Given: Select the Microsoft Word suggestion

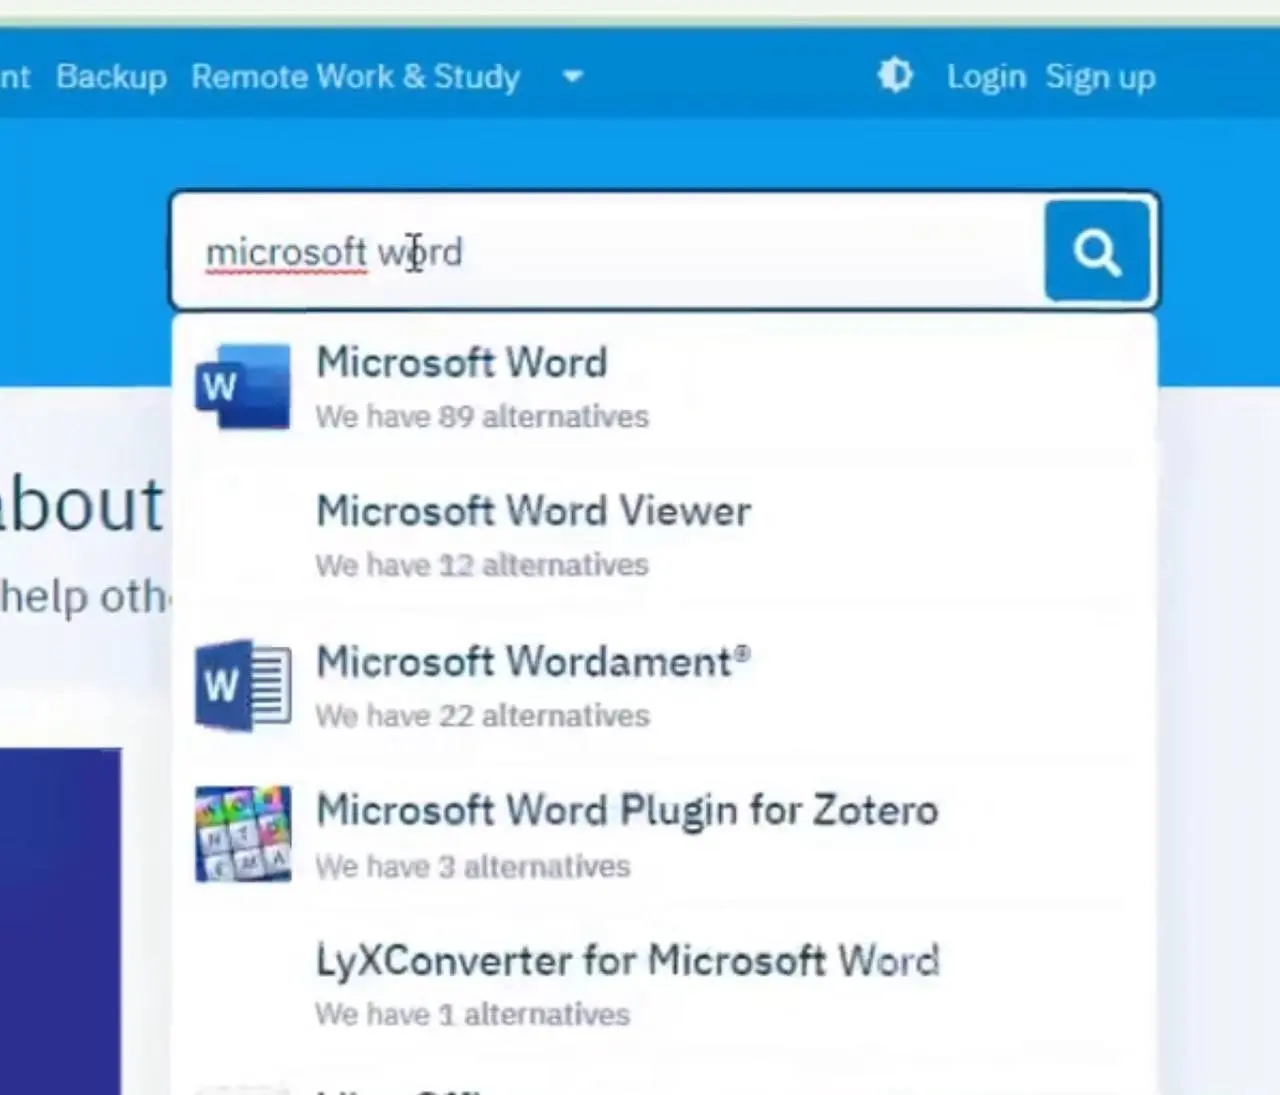Looking at the screenshot, I should (x=665, y=387).
